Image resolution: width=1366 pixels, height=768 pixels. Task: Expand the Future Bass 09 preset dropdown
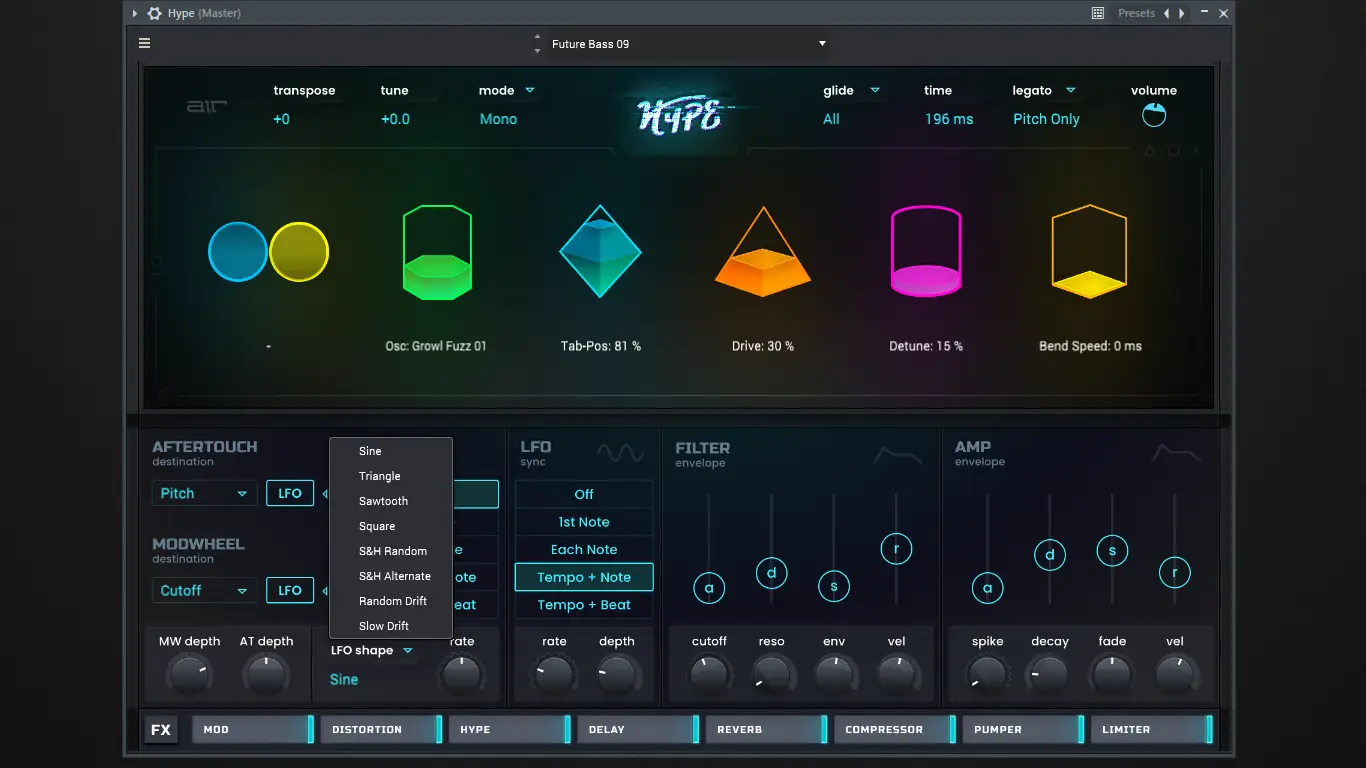coord(822,44)
